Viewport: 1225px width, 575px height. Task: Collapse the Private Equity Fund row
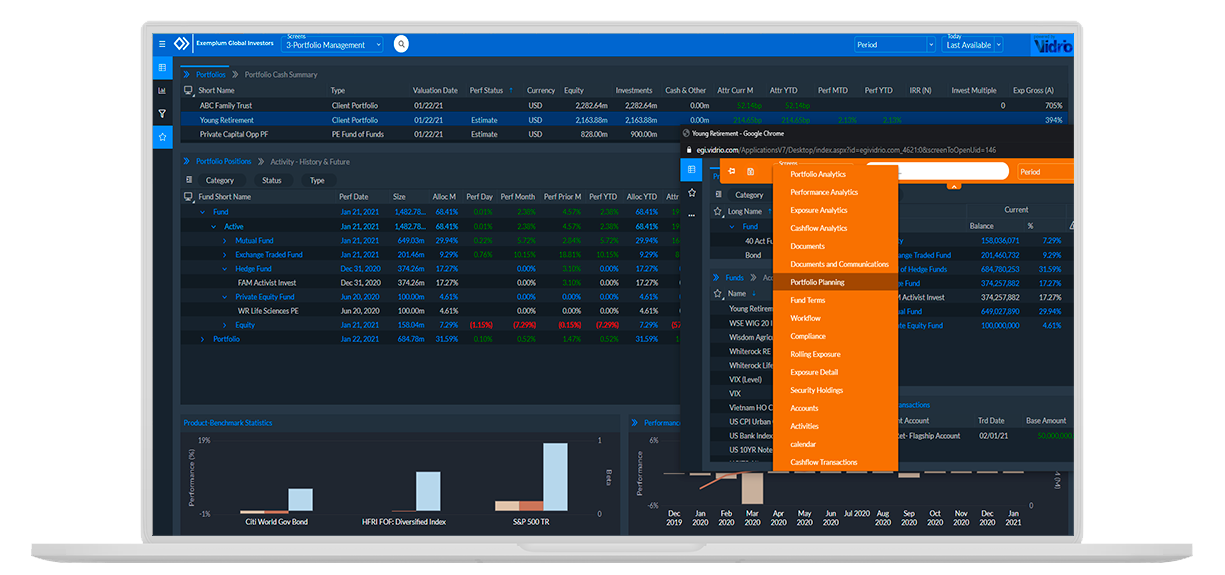coord(224,296)
